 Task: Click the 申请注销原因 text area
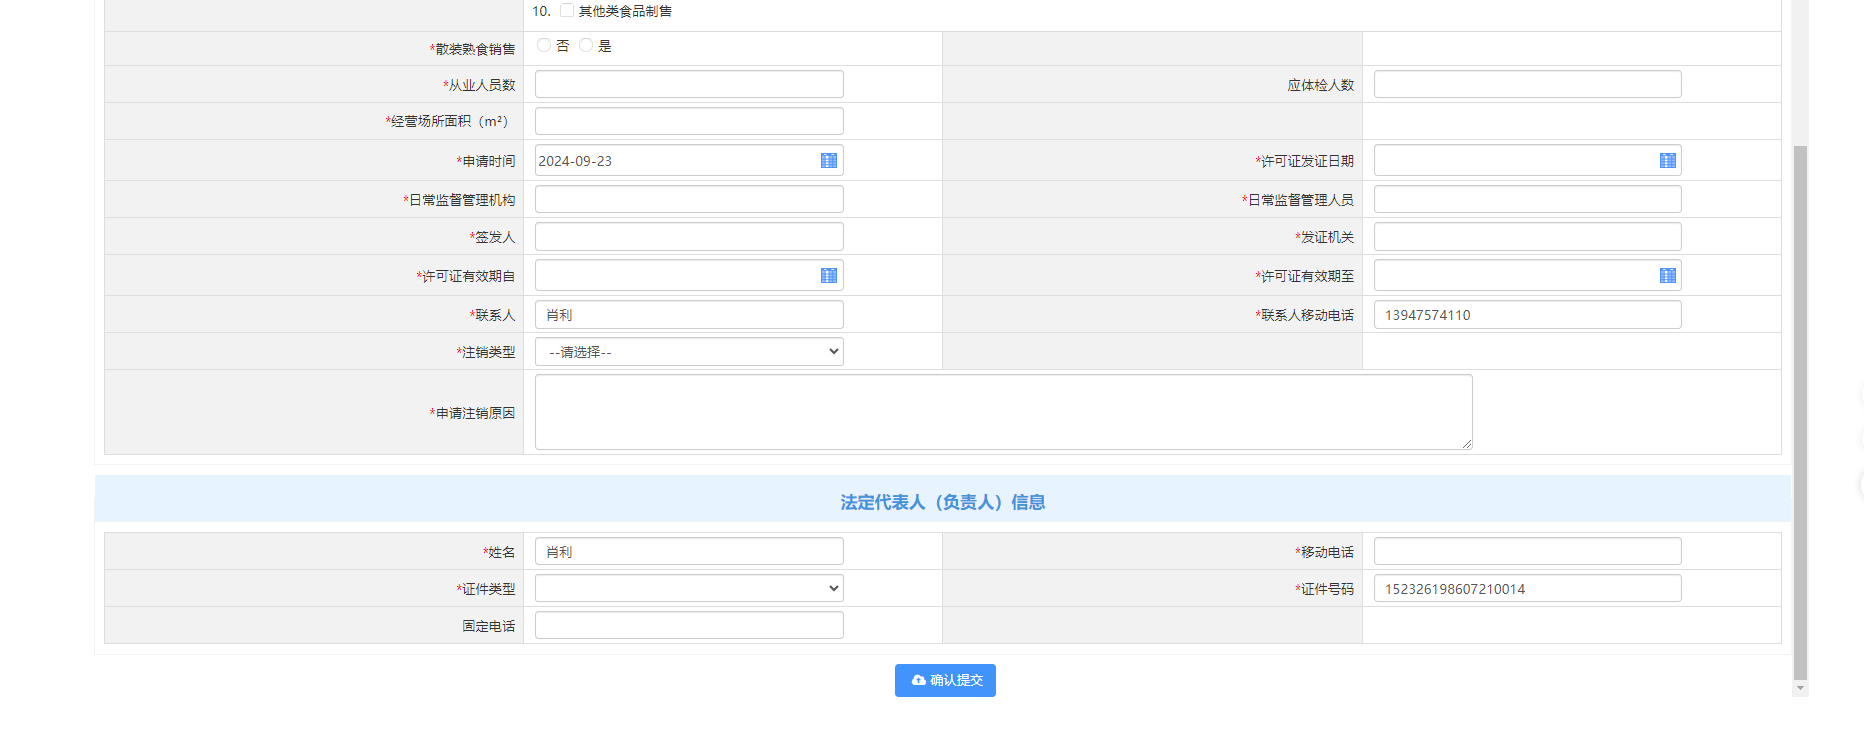[1003, 412]
